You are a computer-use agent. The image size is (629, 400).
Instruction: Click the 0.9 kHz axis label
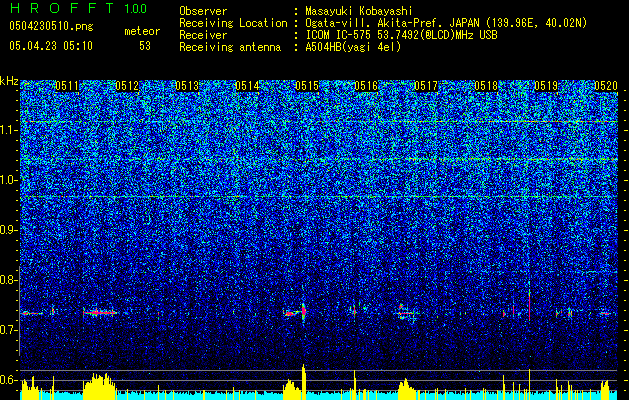click(x=9, y=230)
